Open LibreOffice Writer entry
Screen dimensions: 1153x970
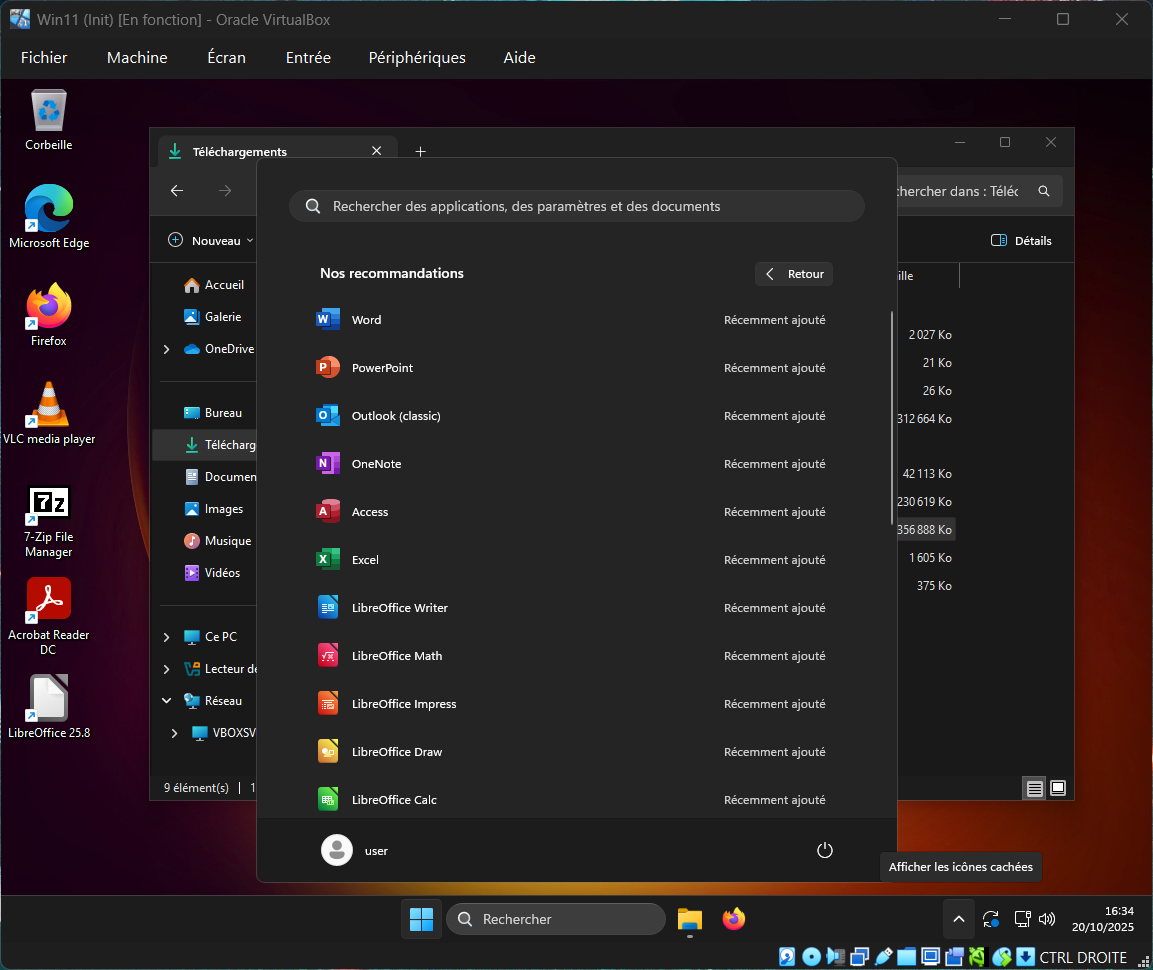(x=399, y=608)
